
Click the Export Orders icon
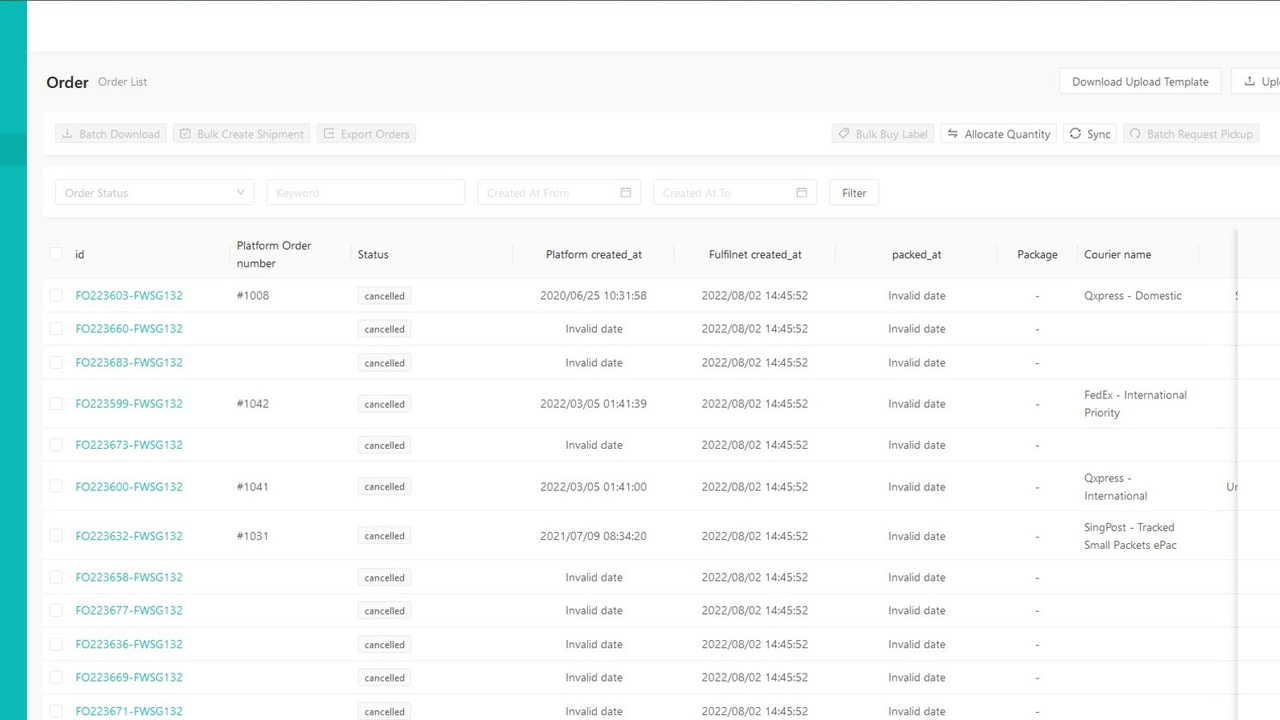(327, 133)
